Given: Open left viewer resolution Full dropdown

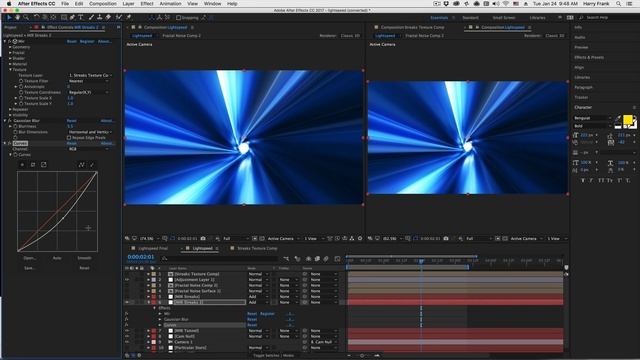Looking at the screenshot, I should coord(236,238).
